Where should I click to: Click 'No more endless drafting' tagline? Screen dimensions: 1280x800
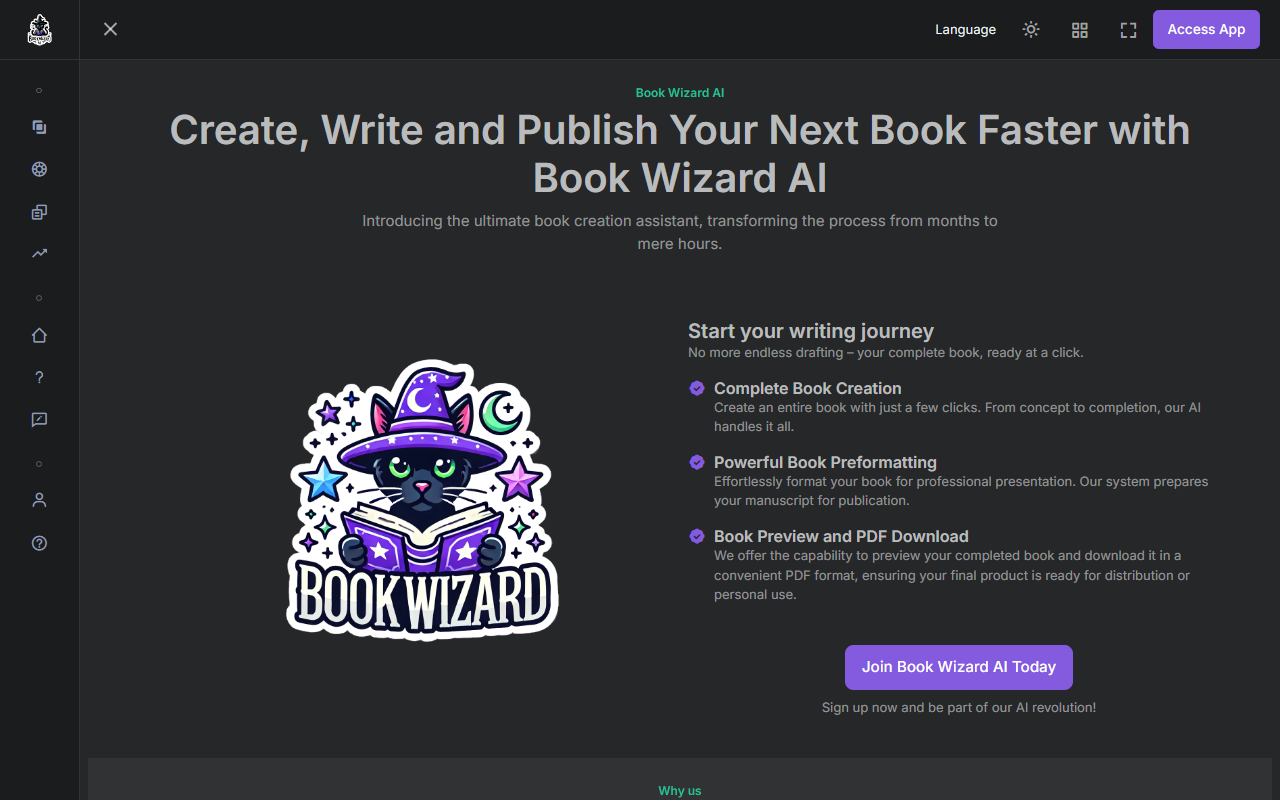point(886,353)
